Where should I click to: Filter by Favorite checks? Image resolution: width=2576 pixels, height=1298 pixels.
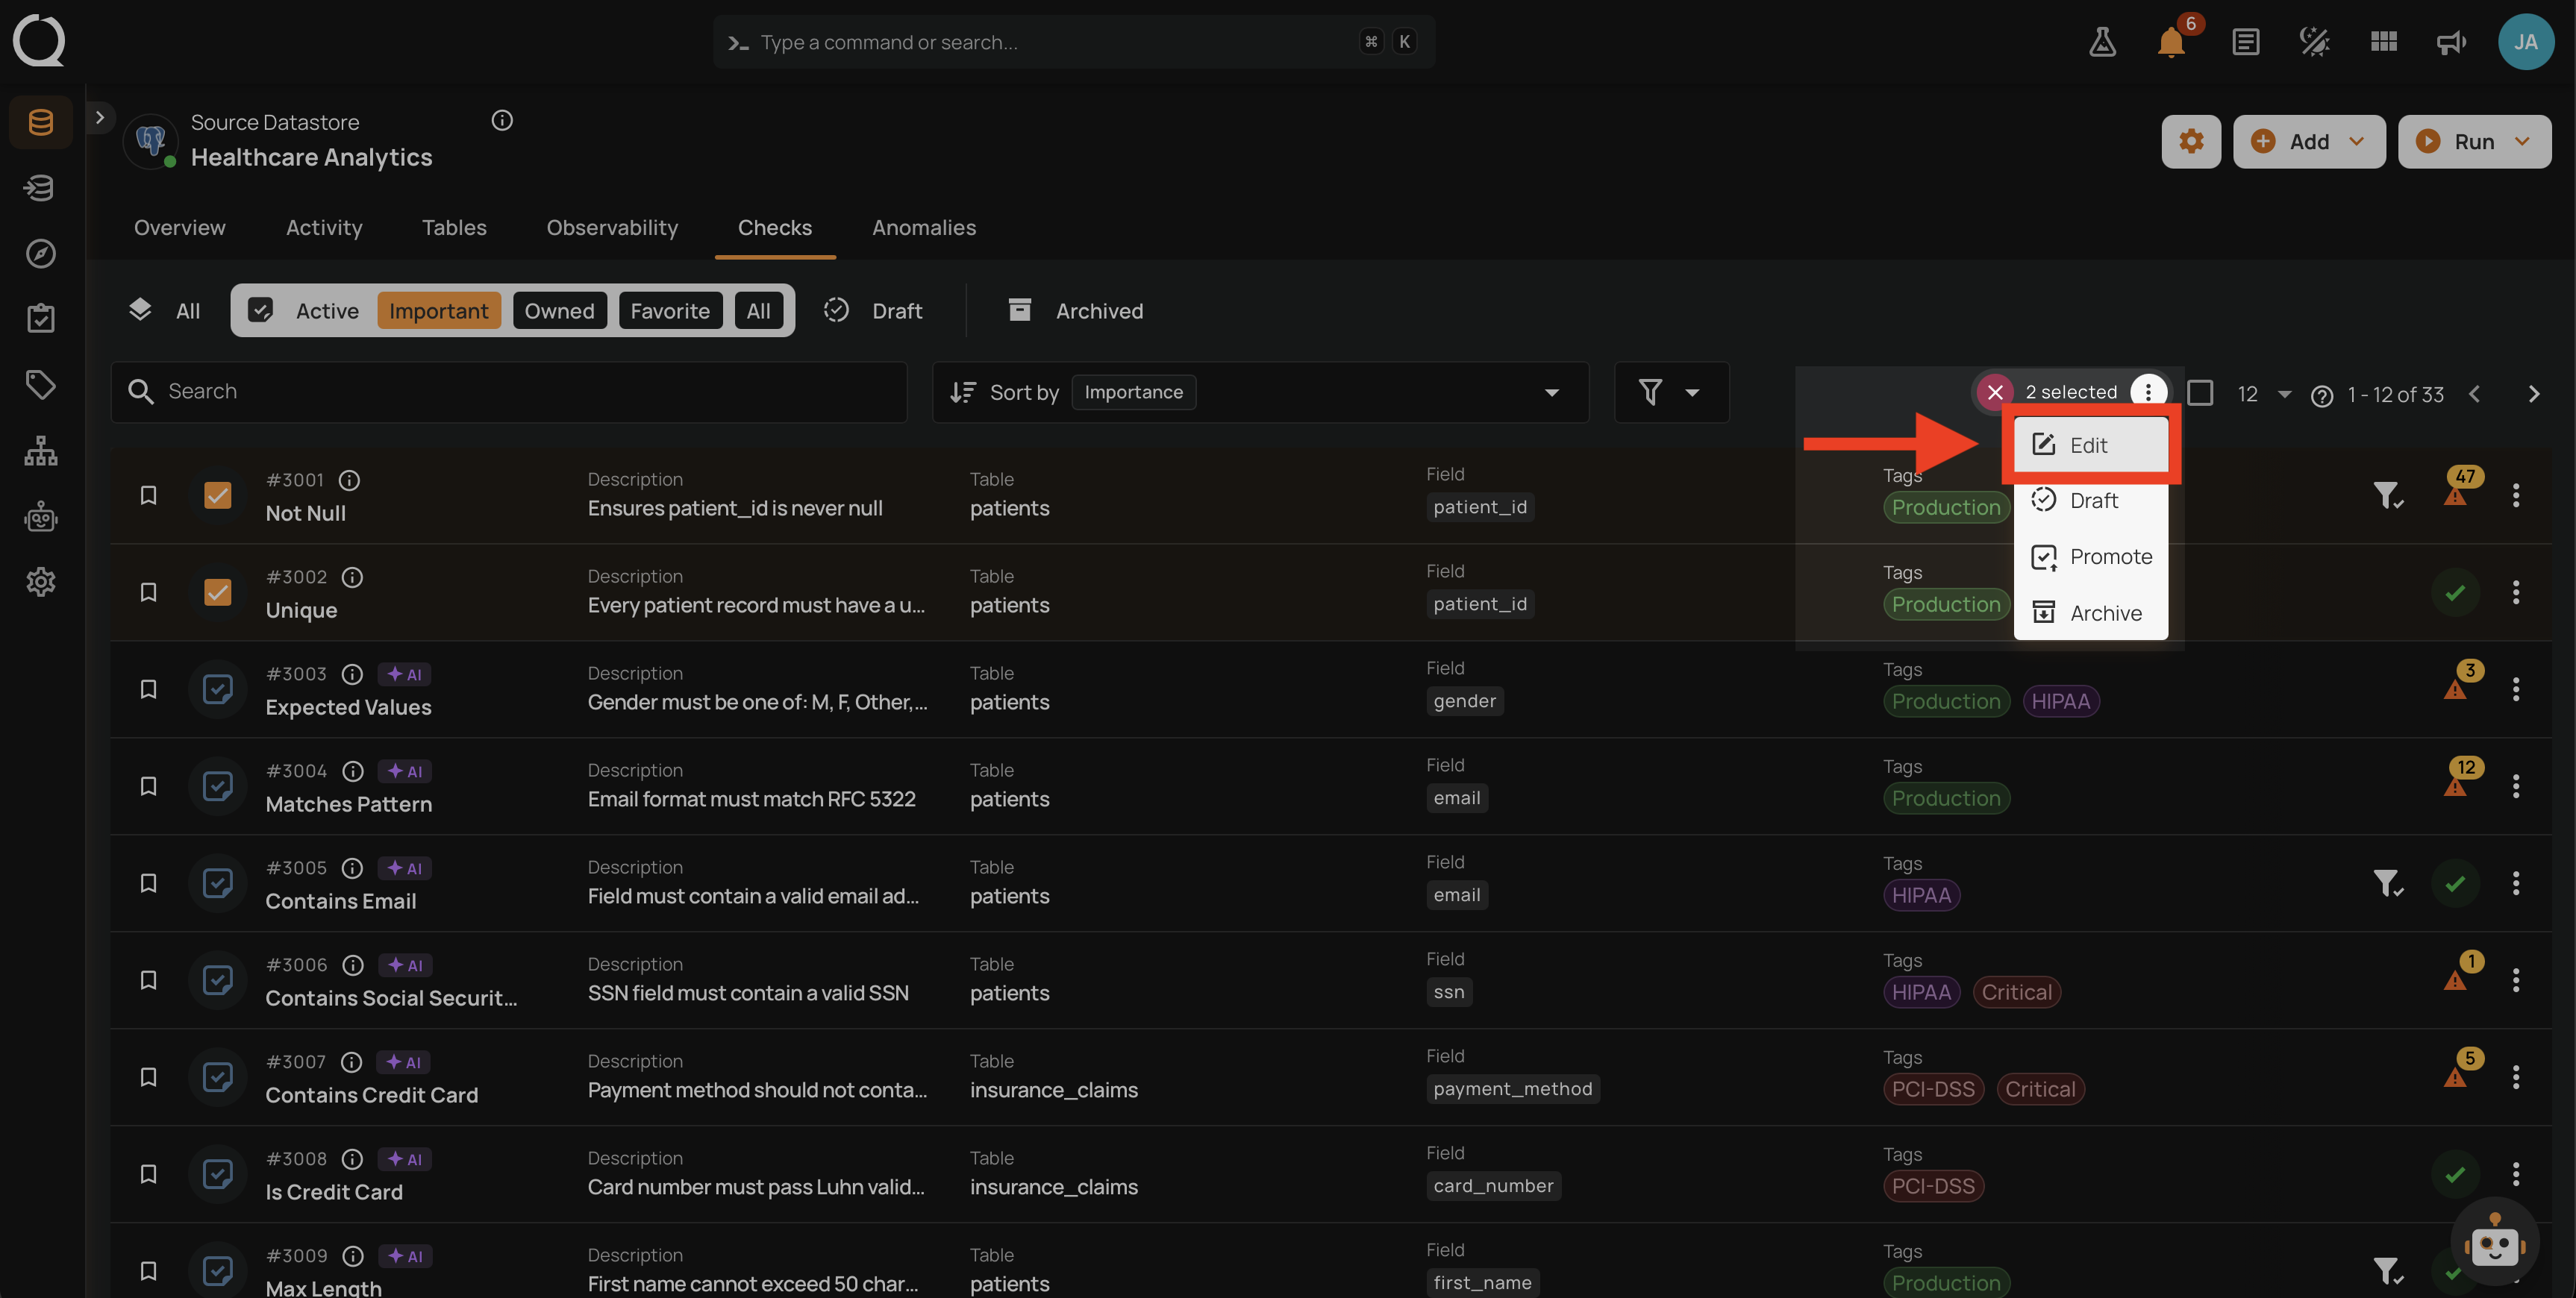click(670, 310)
